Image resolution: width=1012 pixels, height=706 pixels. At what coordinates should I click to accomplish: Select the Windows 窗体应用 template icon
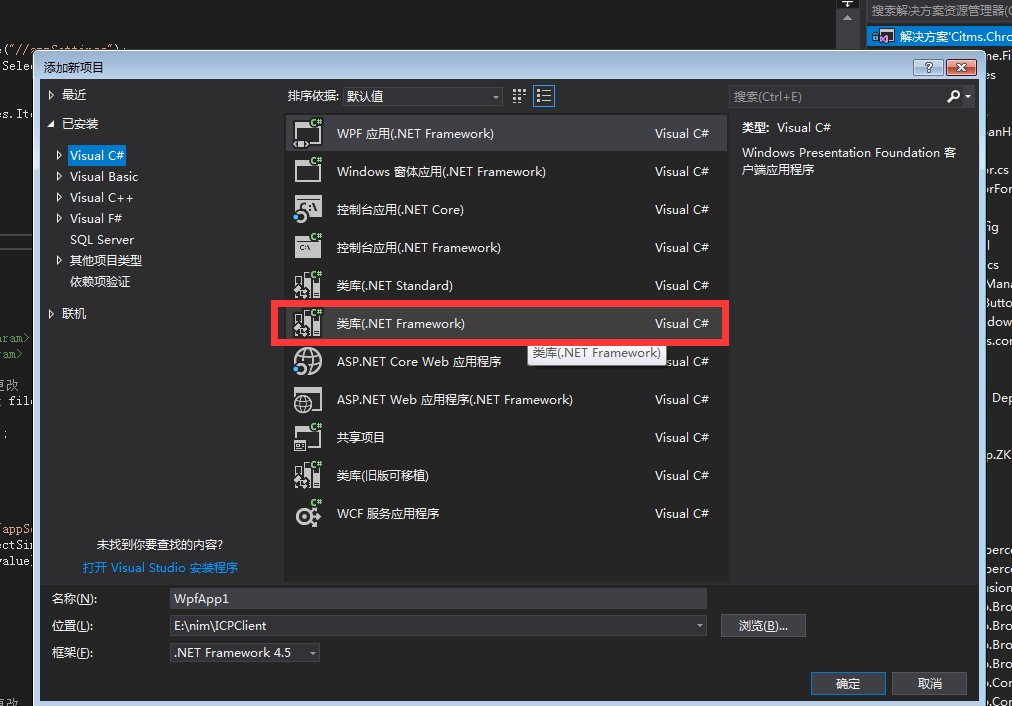click(x=308, y=171)
